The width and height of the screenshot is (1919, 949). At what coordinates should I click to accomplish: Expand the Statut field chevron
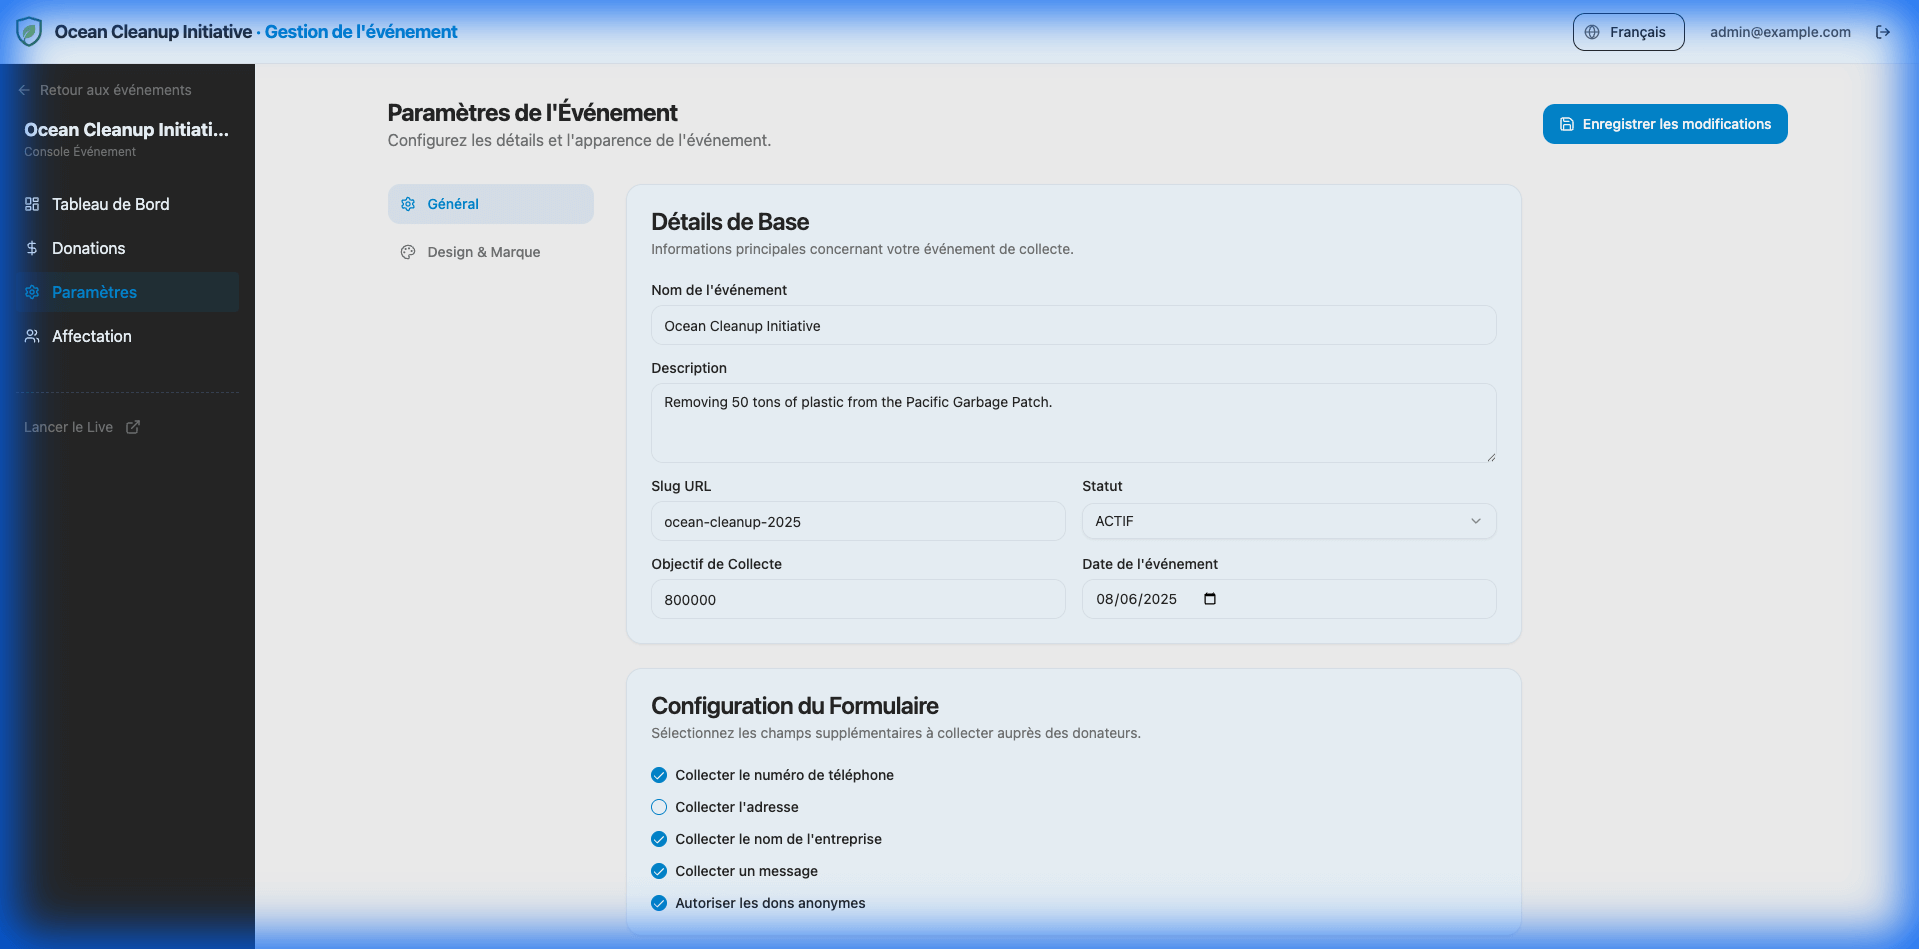(1476, 521)
